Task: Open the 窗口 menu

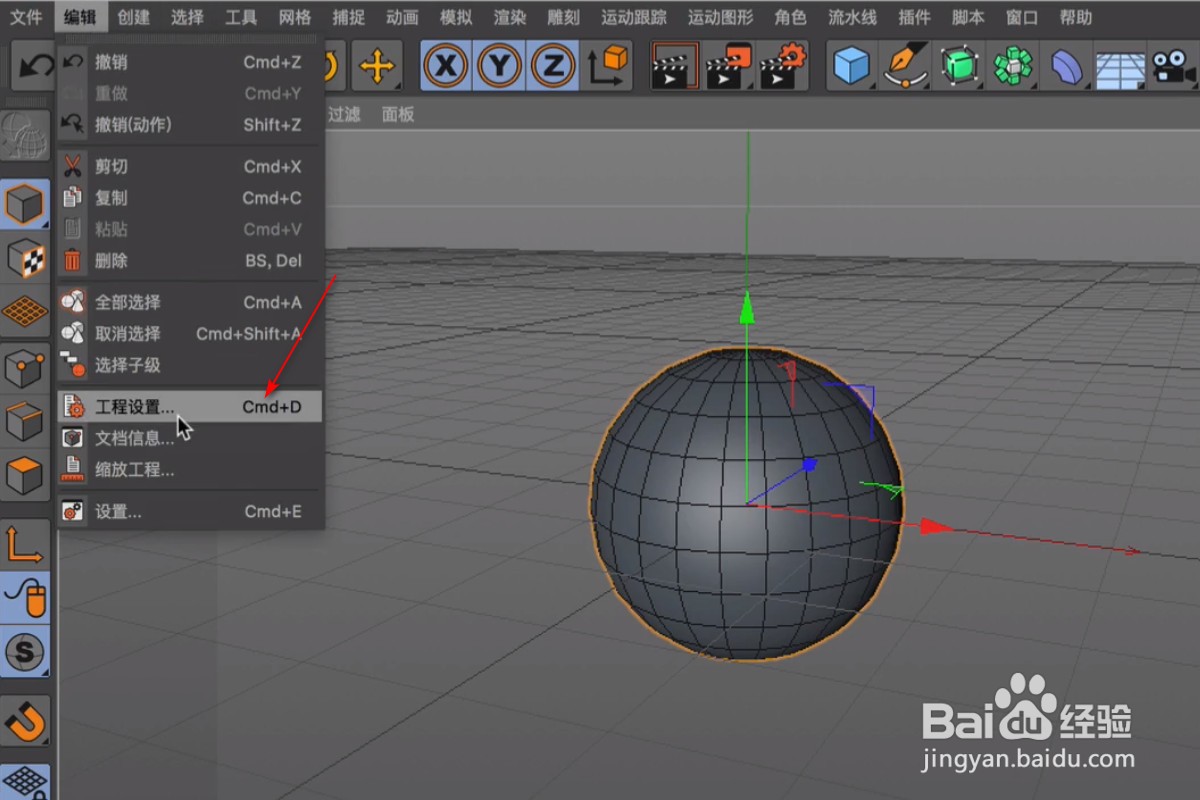Action: (x=1022, y=17)
